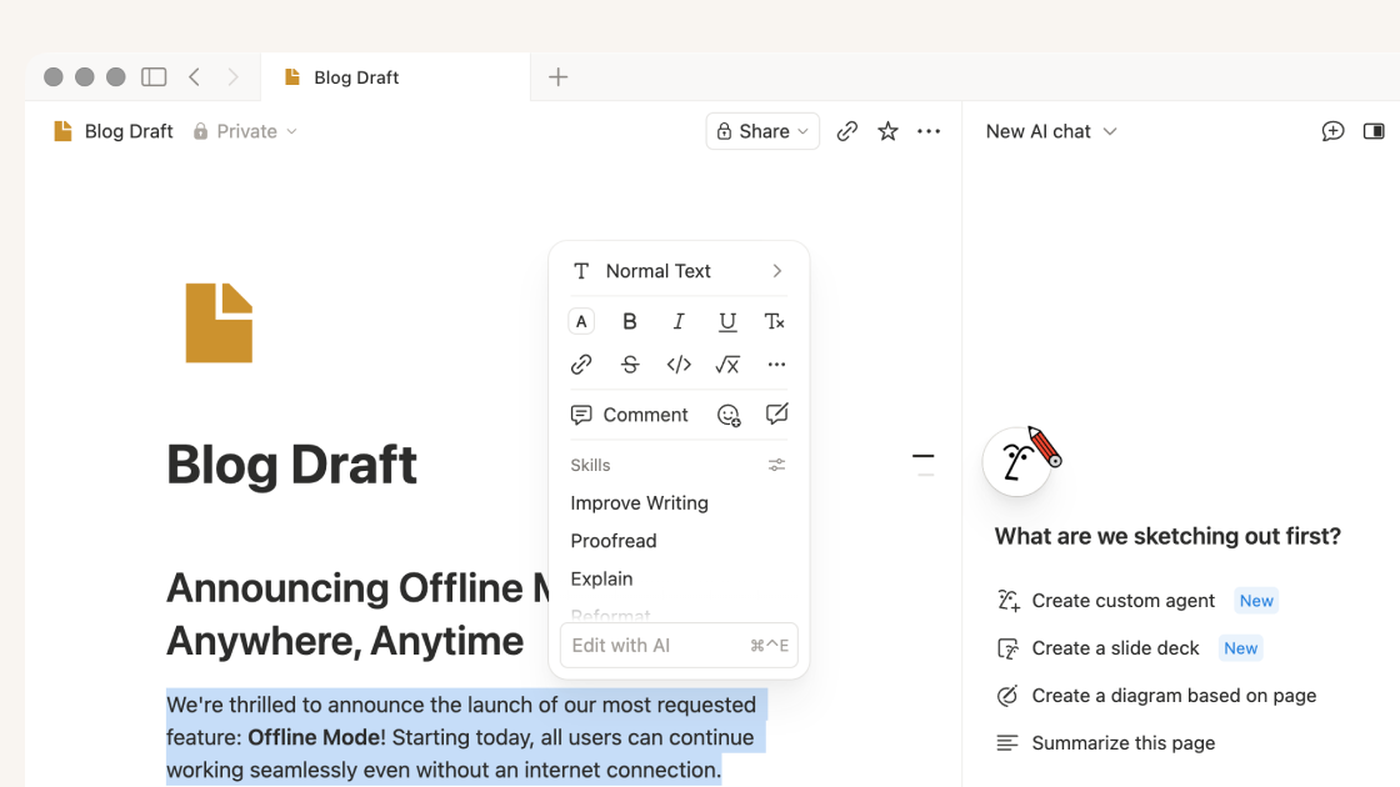This screenshot has height=787, width=1400.
Task: Focus the Edit with AI input field
Action: [x=679, y=645]
